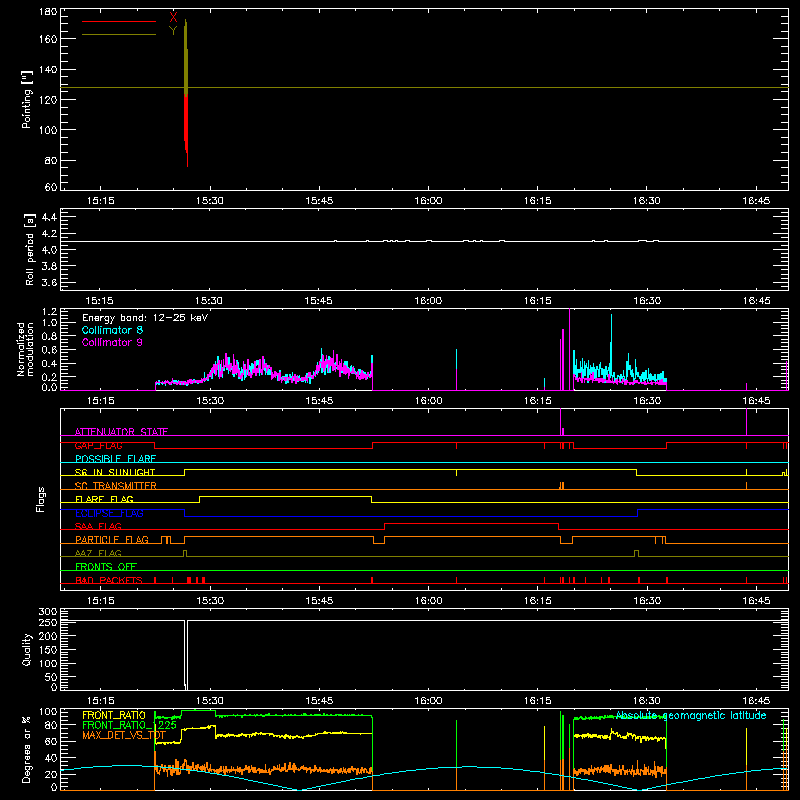Viewport: 800px width, 800px height.
Task: Click the tall magenta modulation spike after 16:15
Action: tap(569, 349)
